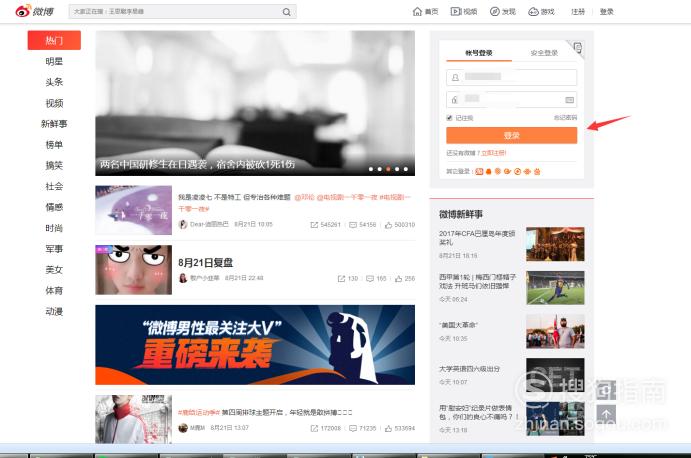Viewport: 691px width, 458px height.
Task: Toggle the 记住我 remember me checkbox
Action: point(450,118)
